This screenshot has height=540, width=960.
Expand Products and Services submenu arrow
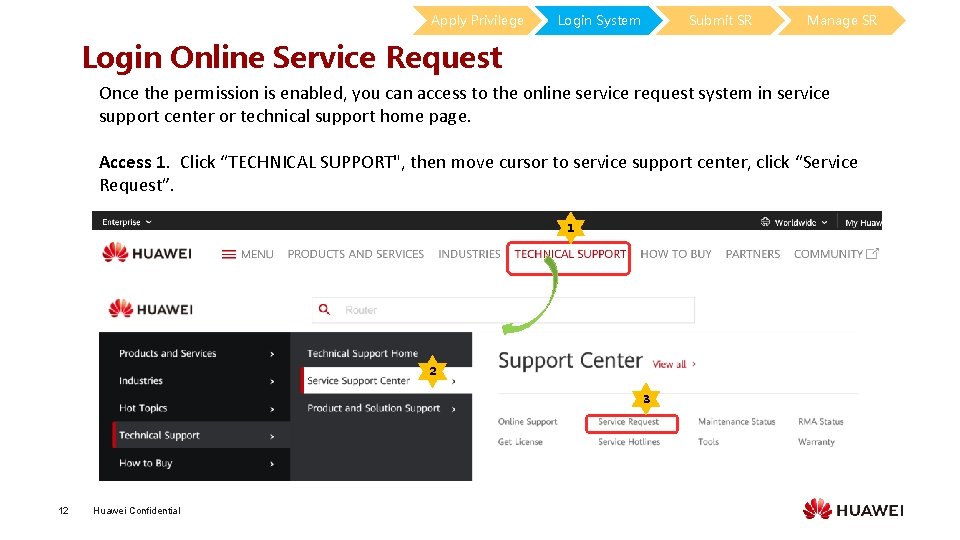[x=272, y=354]
